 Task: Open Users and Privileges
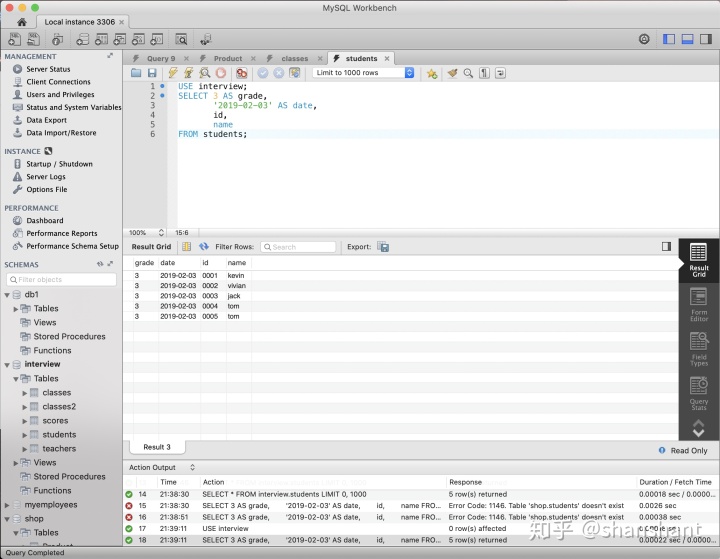pyautogui.click(x=60, y=94)
